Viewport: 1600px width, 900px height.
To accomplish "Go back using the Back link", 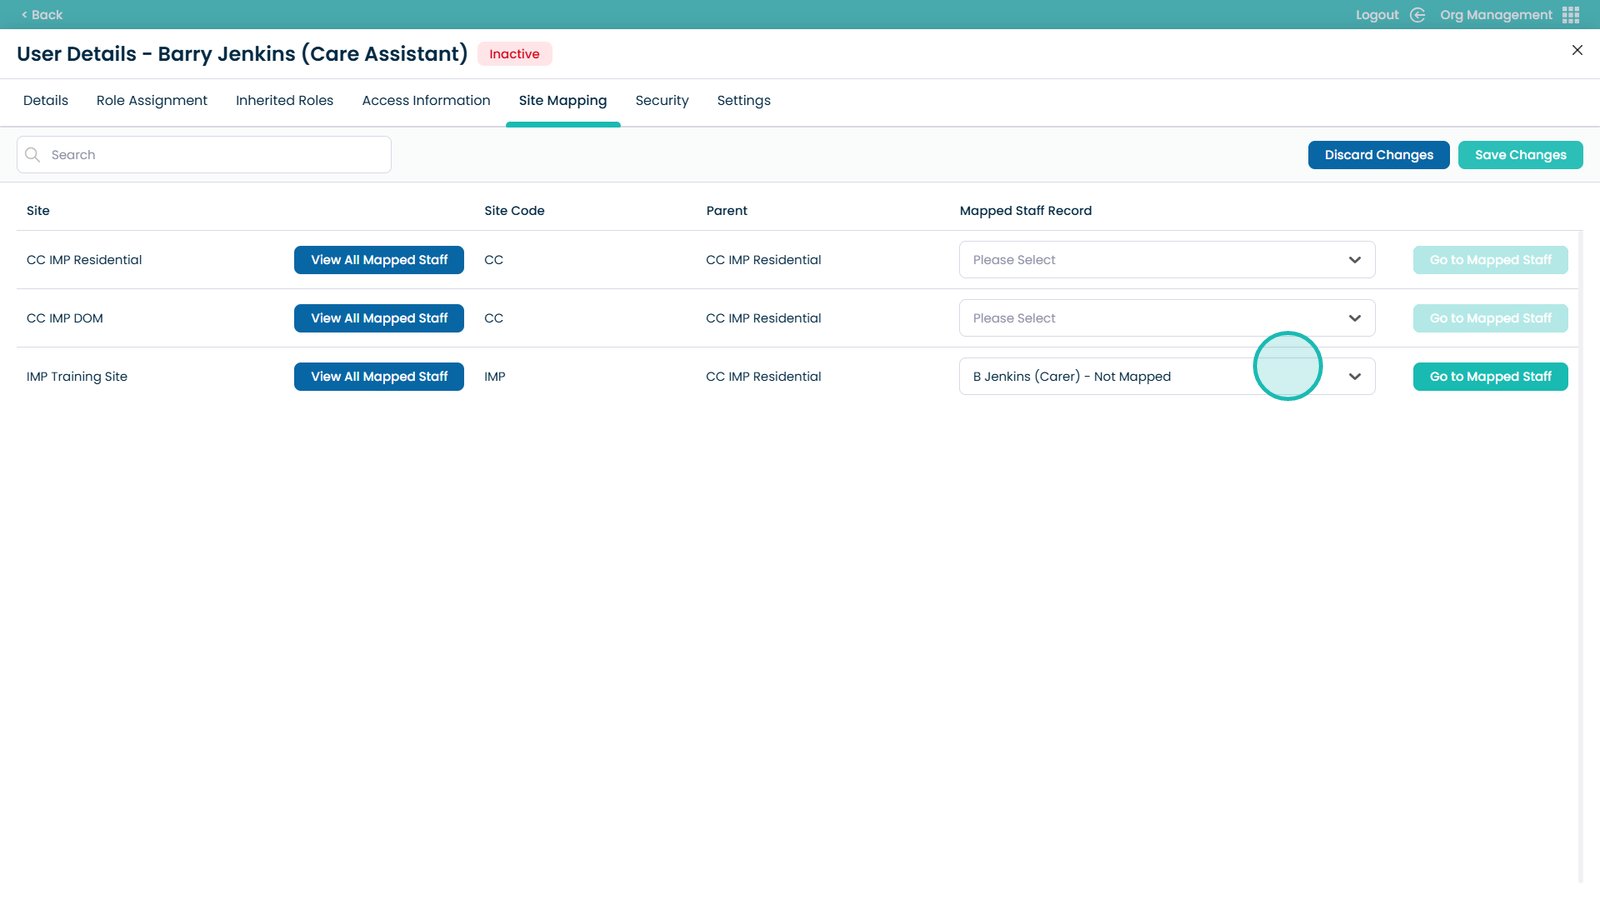I will tap(42, 15).
